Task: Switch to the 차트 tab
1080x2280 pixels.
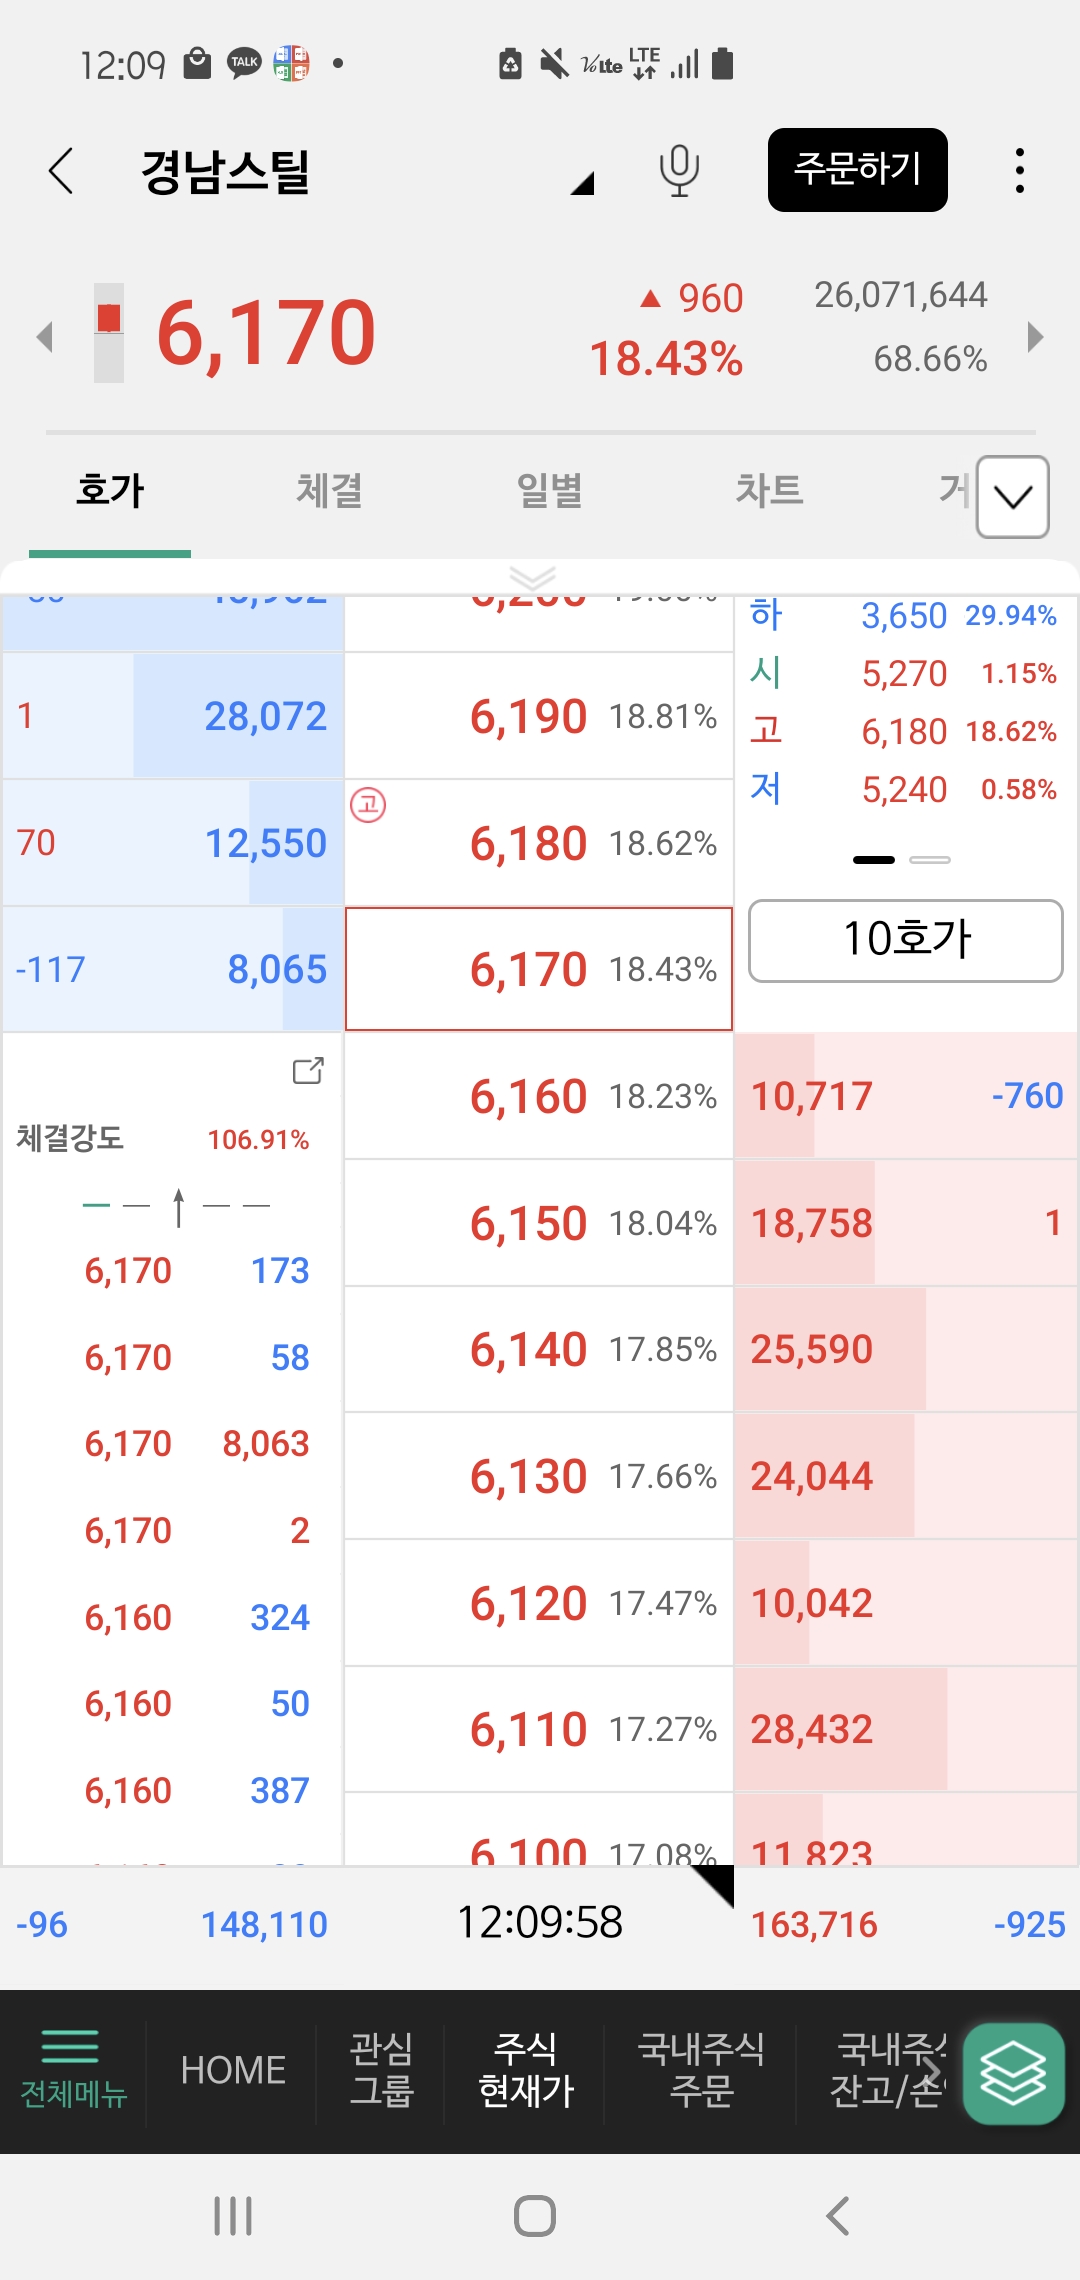Action: click(769, 491)
